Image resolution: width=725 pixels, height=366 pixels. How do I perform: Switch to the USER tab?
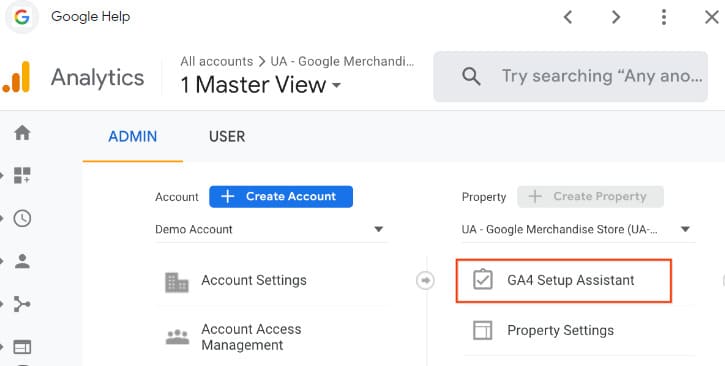(x=227, y=137)
